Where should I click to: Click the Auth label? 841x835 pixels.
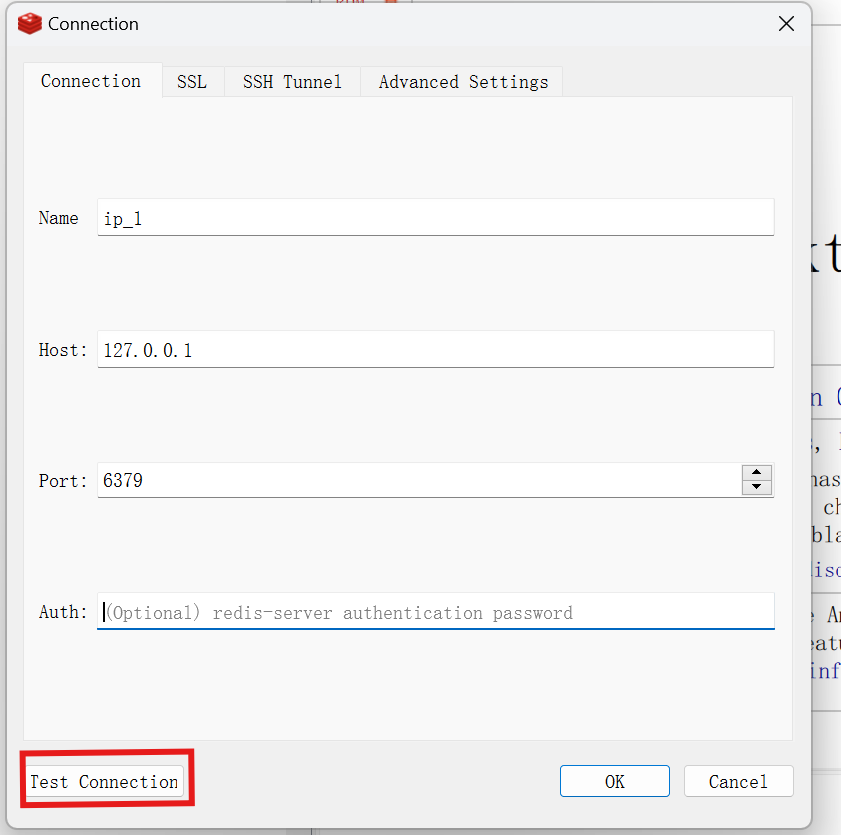point(62,611)
